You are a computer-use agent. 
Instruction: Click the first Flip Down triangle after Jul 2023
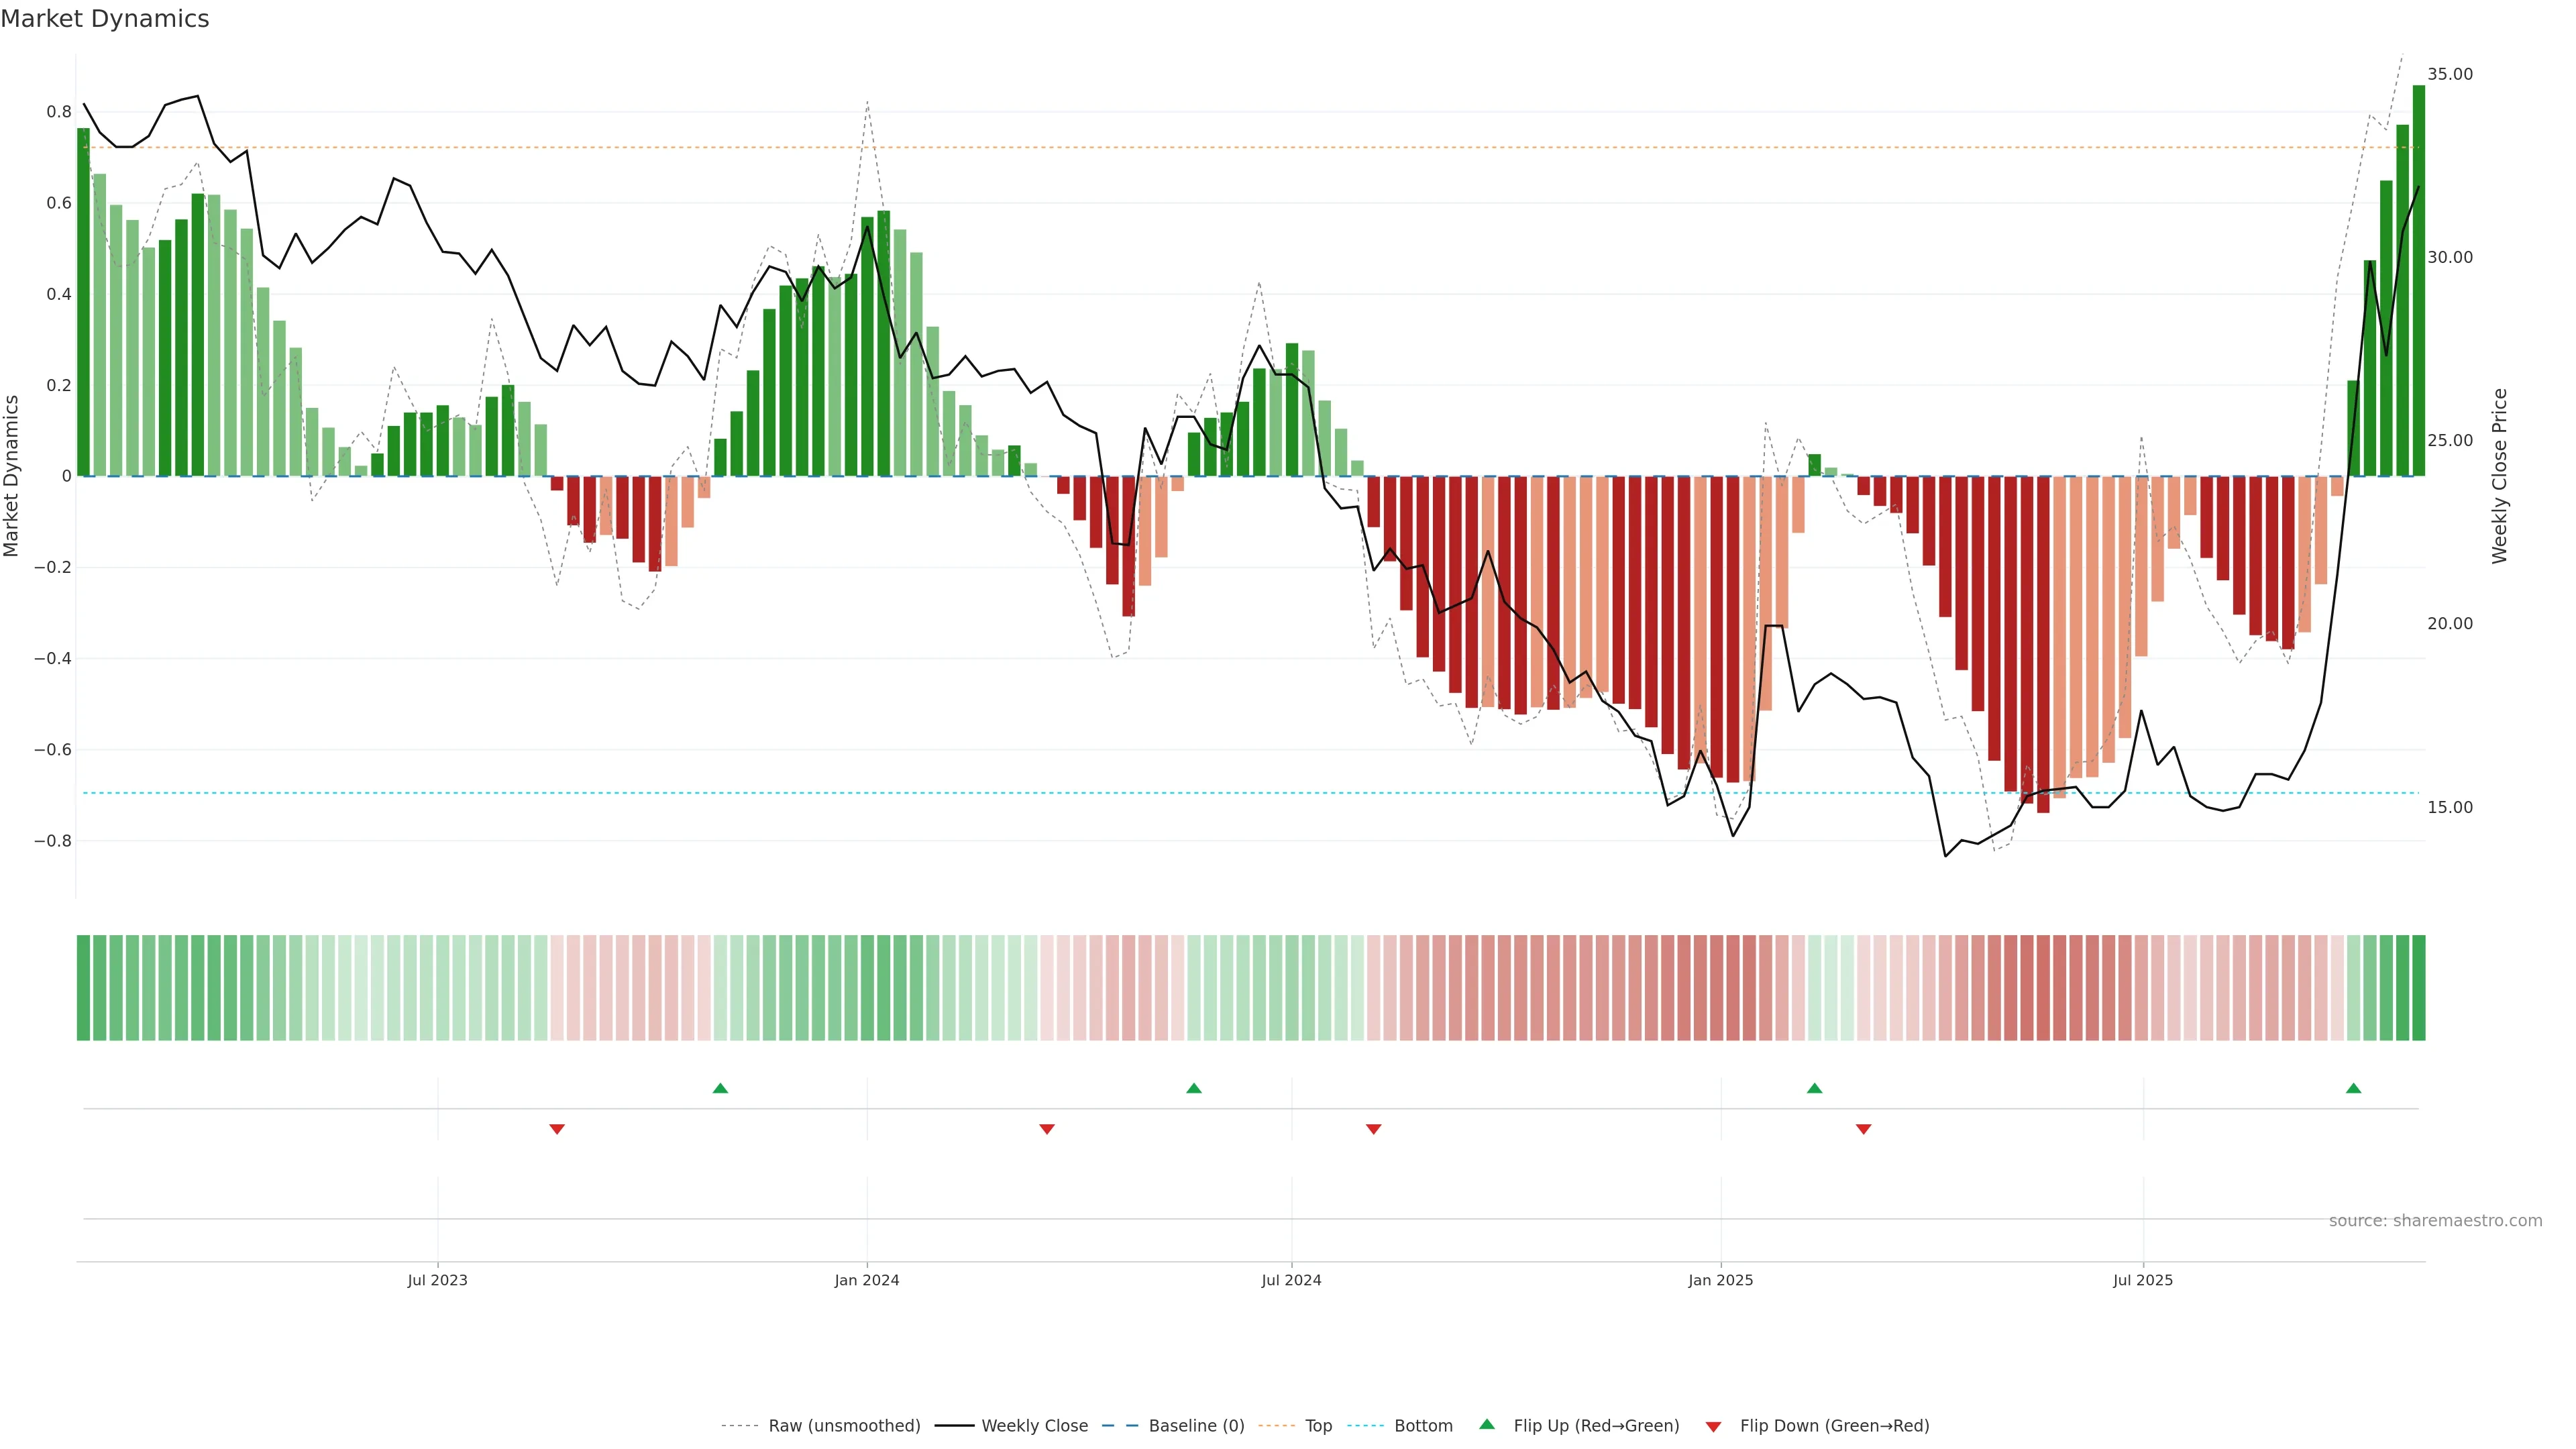[557, 1129]
